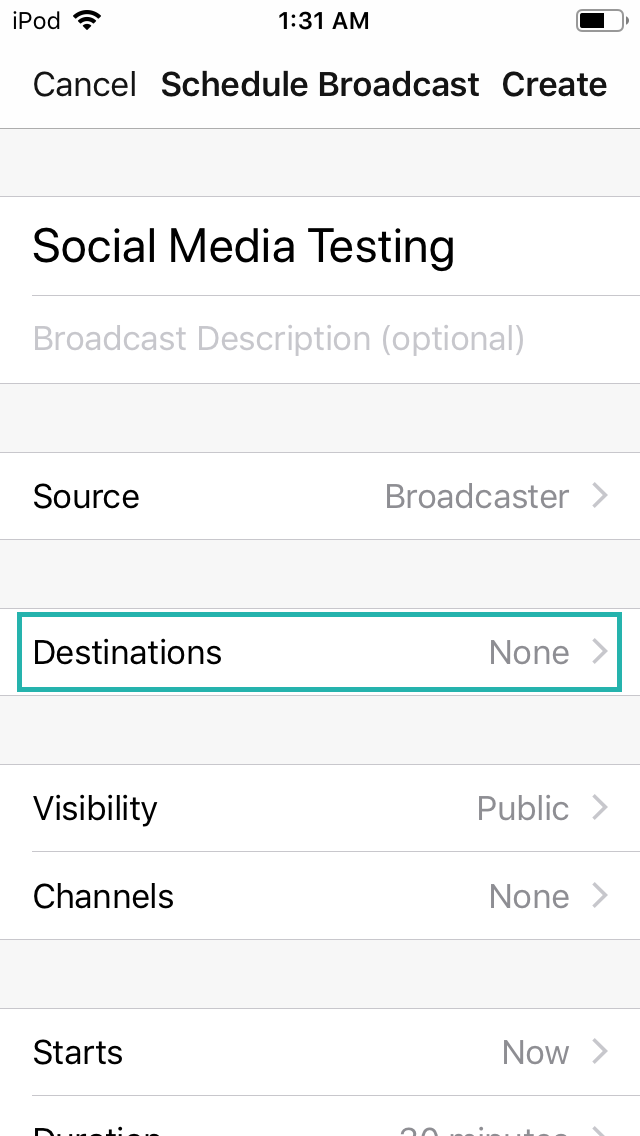Change the Broadcaster source value
640x1136 pixels.
coord(477,497)
